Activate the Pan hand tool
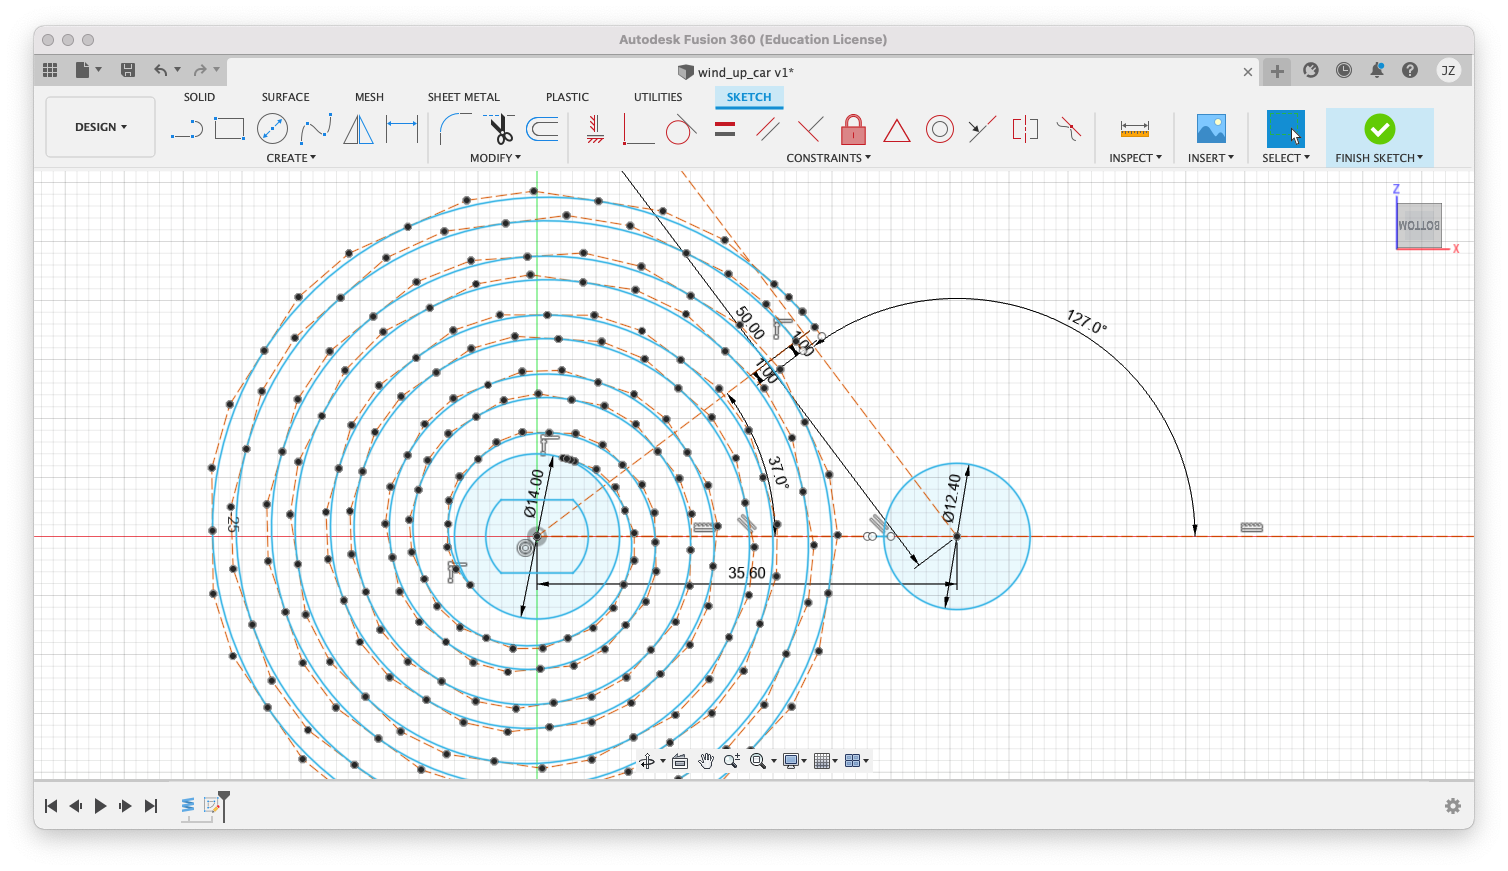This screenshot has height=871, width=1508. pos(706,761)
